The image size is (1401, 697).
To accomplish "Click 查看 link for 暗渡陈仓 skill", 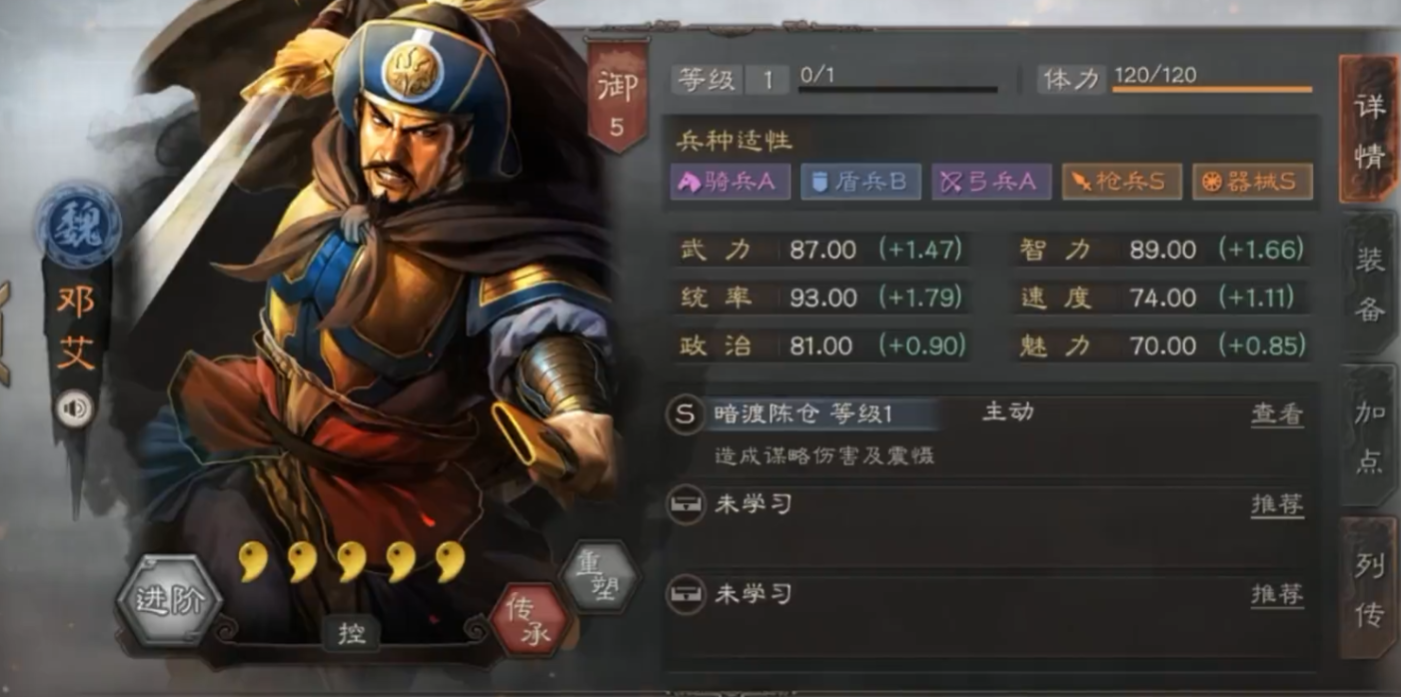I will 1277,414.
